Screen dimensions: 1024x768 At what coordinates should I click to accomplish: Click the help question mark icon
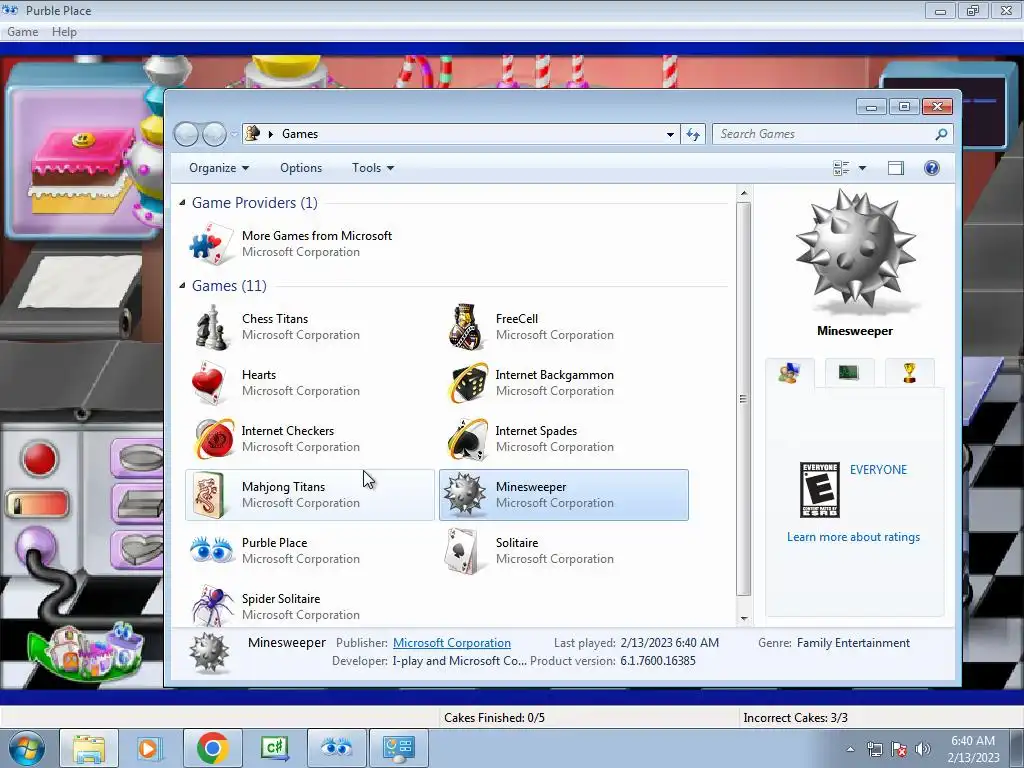click(x=932, y=168)
